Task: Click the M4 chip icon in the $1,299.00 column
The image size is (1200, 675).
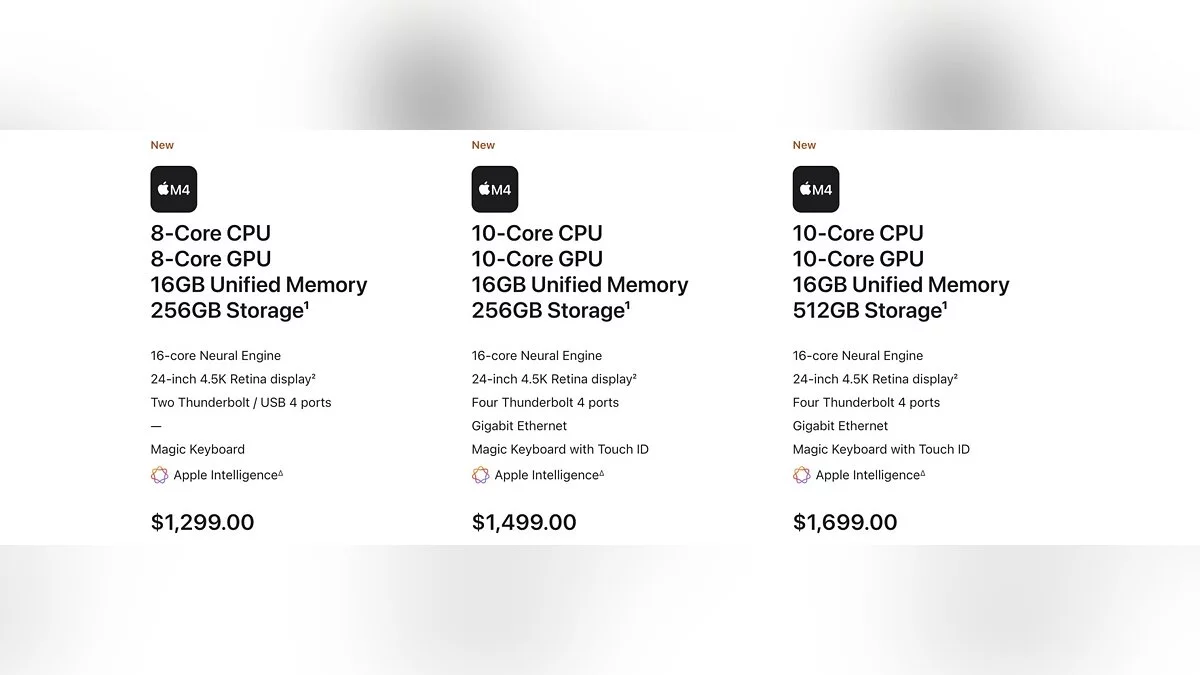Action: pos(174,189)
